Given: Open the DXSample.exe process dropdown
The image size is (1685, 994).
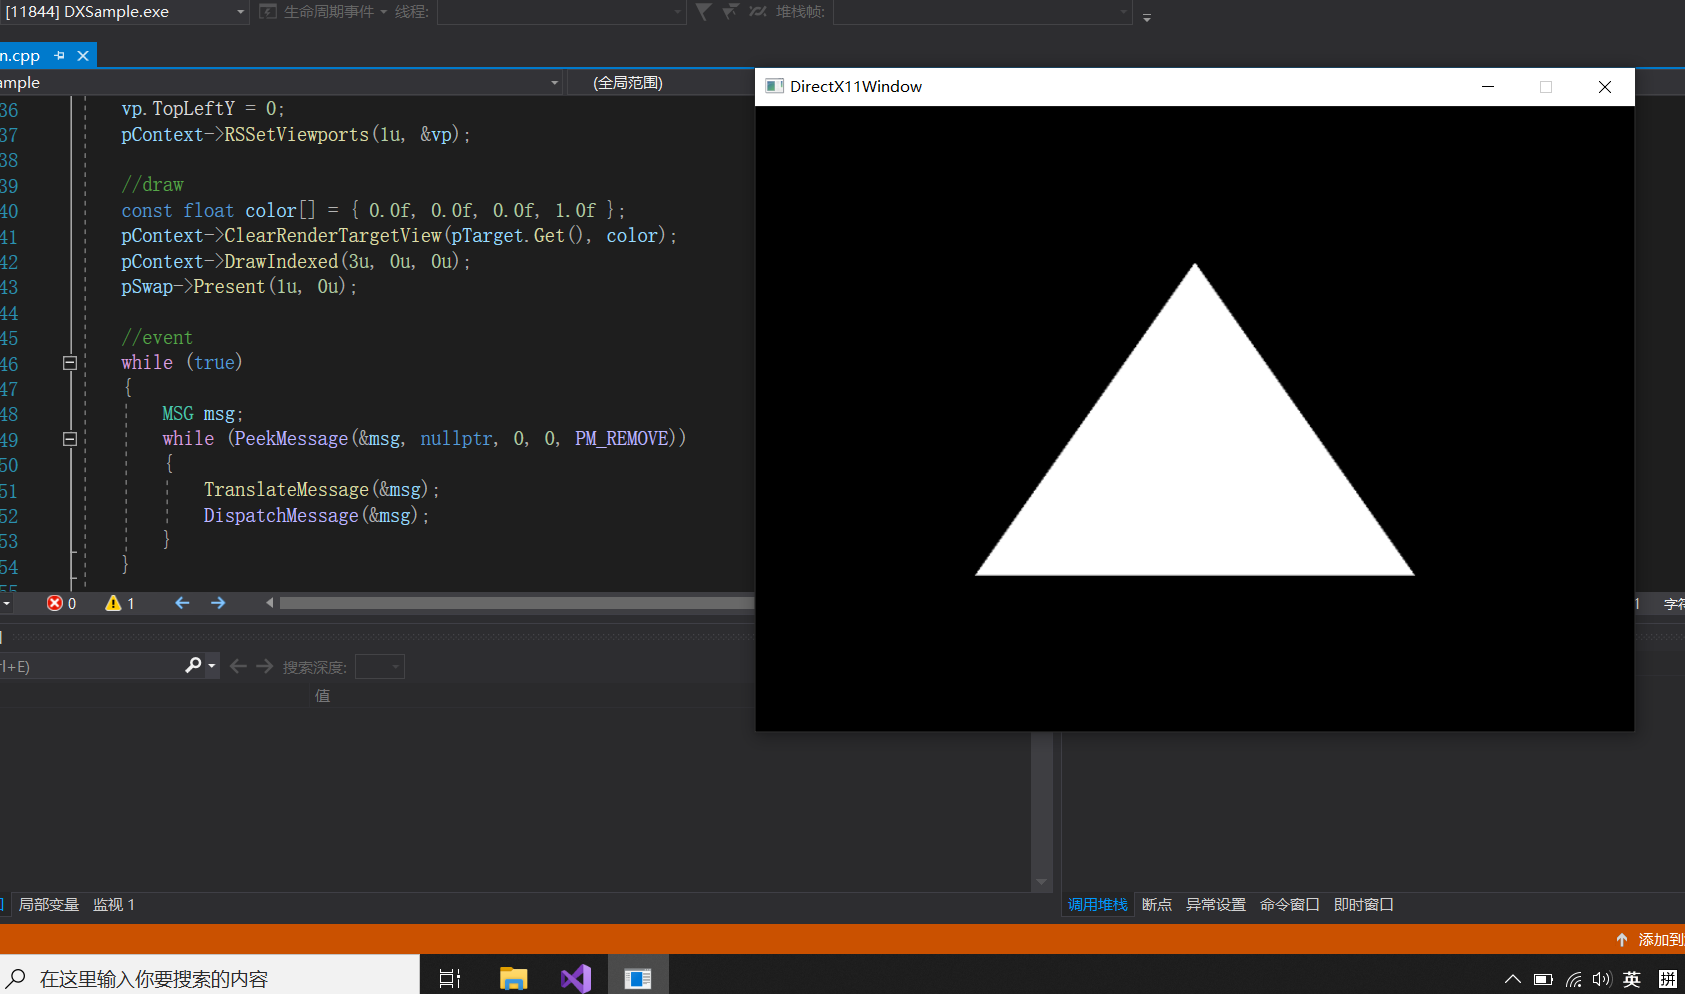Looking at the screenshot, I should (240, 12).
